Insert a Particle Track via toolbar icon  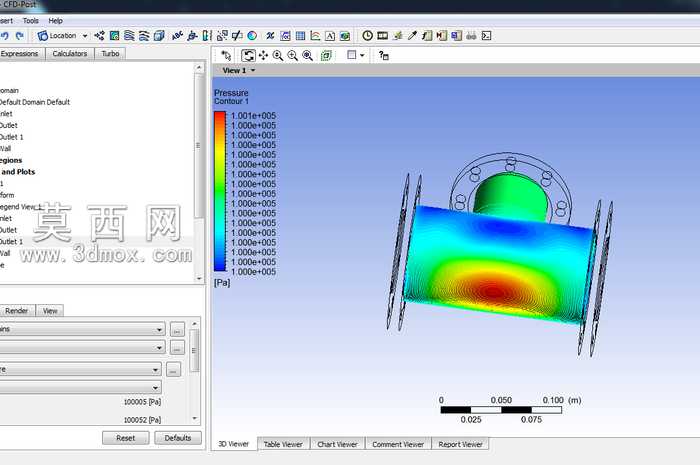pyautogui.click(x=144, y=36)
